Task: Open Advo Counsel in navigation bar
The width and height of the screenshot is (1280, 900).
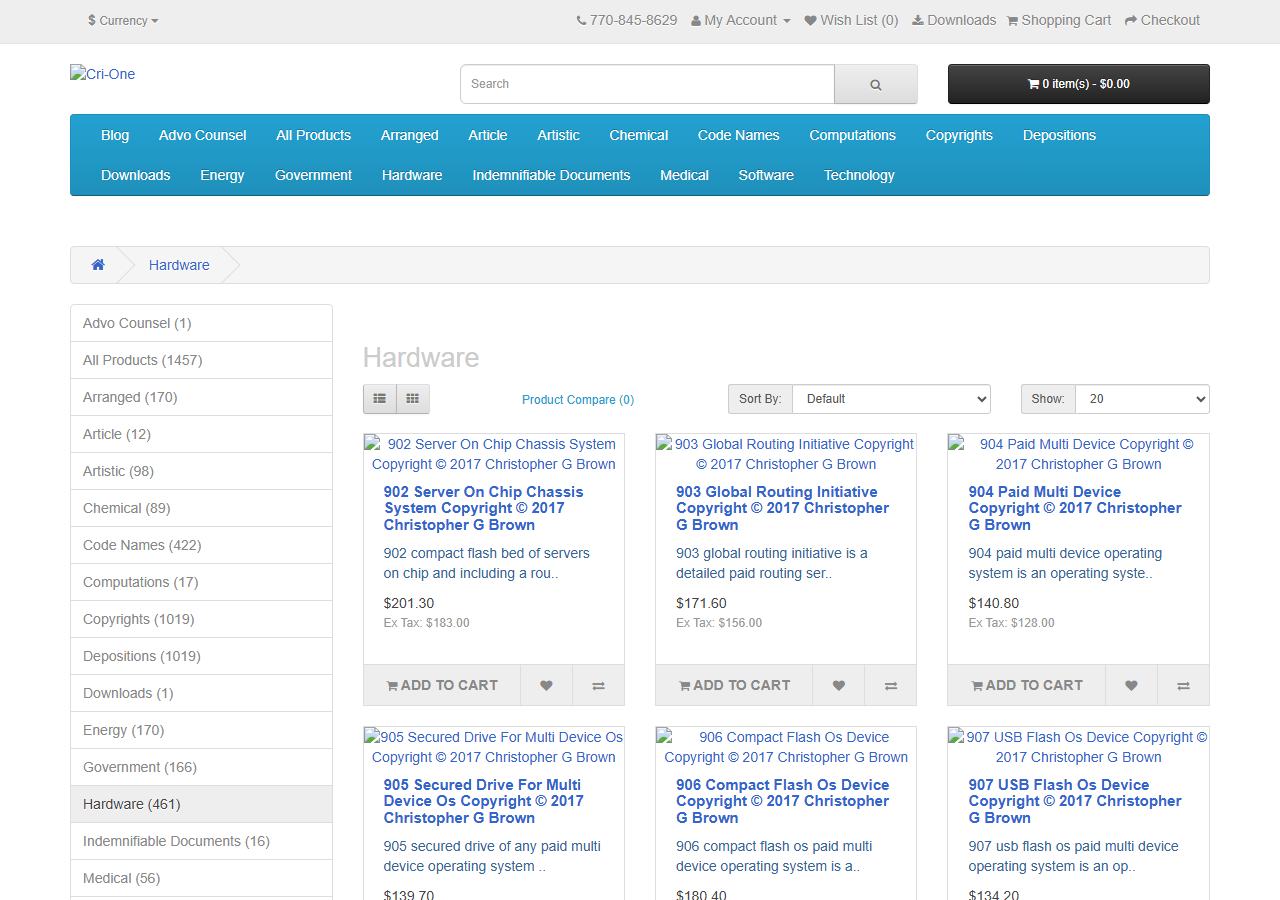Action: click(x=203, y=135)
